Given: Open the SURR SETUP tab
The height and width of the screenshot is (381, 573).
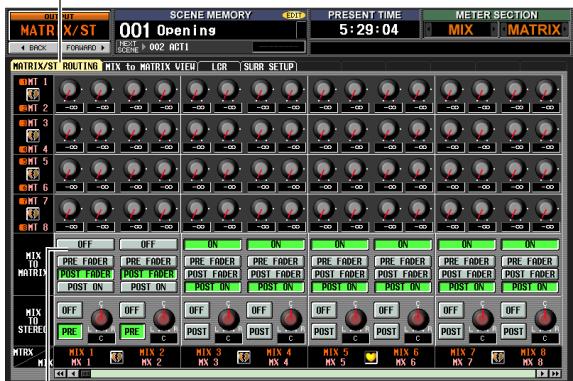Looking at the screenshot, I should pos(269,66).
